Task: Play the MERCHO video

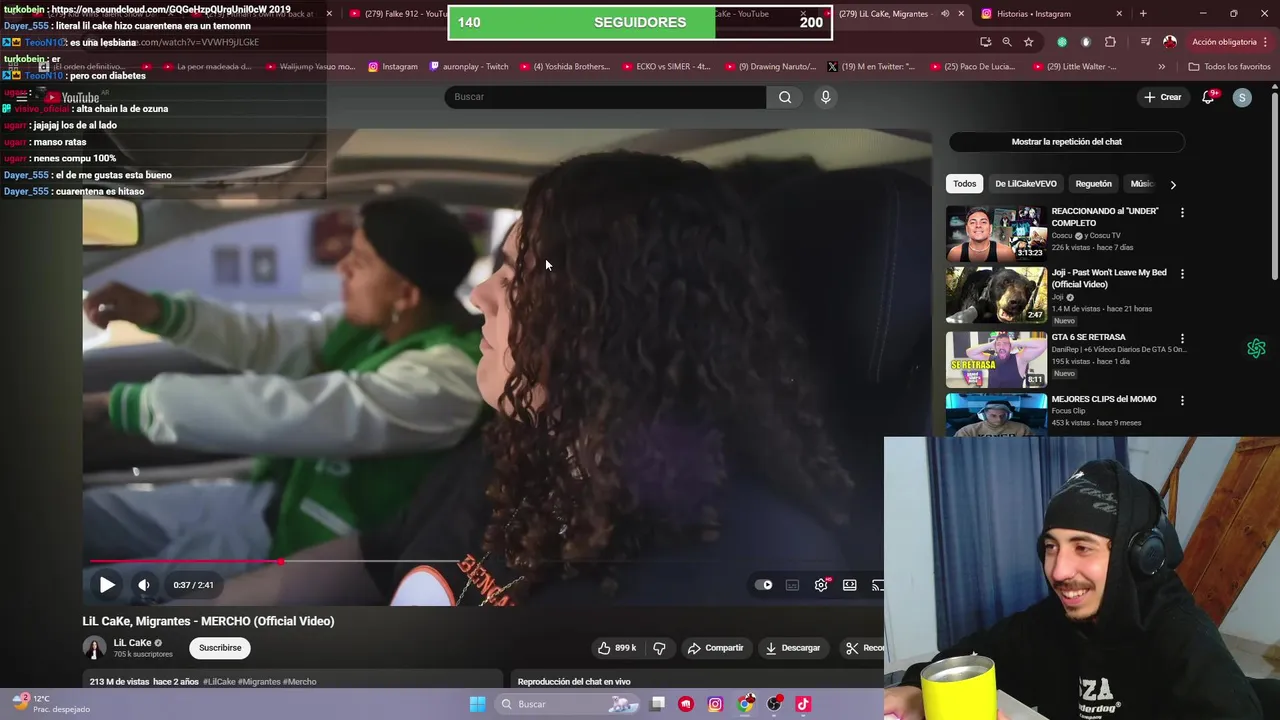Action: click(107, 585)
